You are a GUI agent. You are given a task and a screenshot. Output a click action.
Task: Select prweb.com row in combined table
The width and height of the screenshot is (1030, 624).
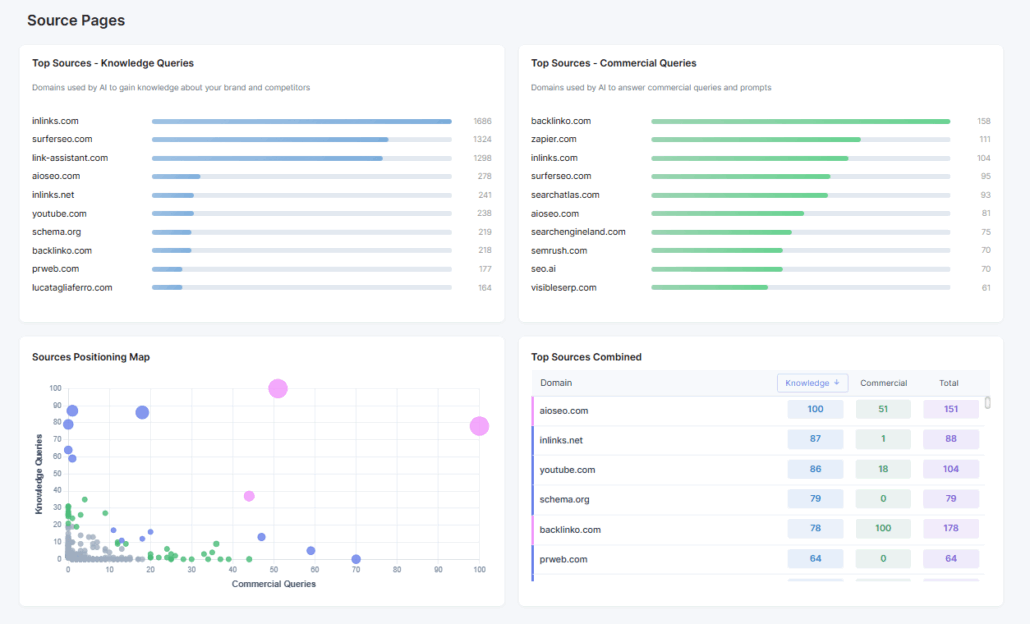pos(758,559)
